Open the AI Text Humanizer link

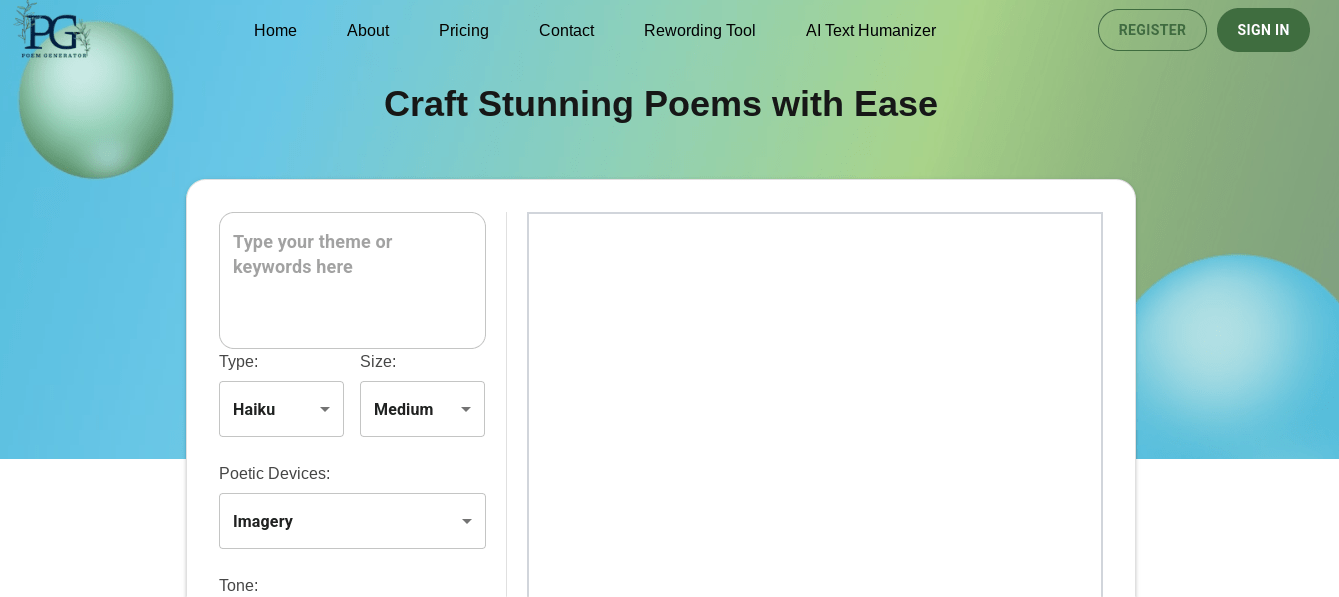tap(871, 30)
